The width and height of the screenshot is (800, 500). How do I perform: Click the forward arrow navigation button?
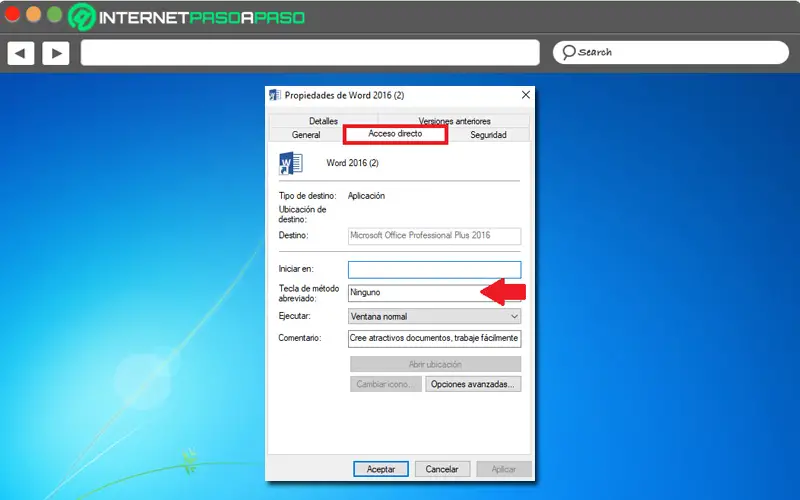point(56,53)
